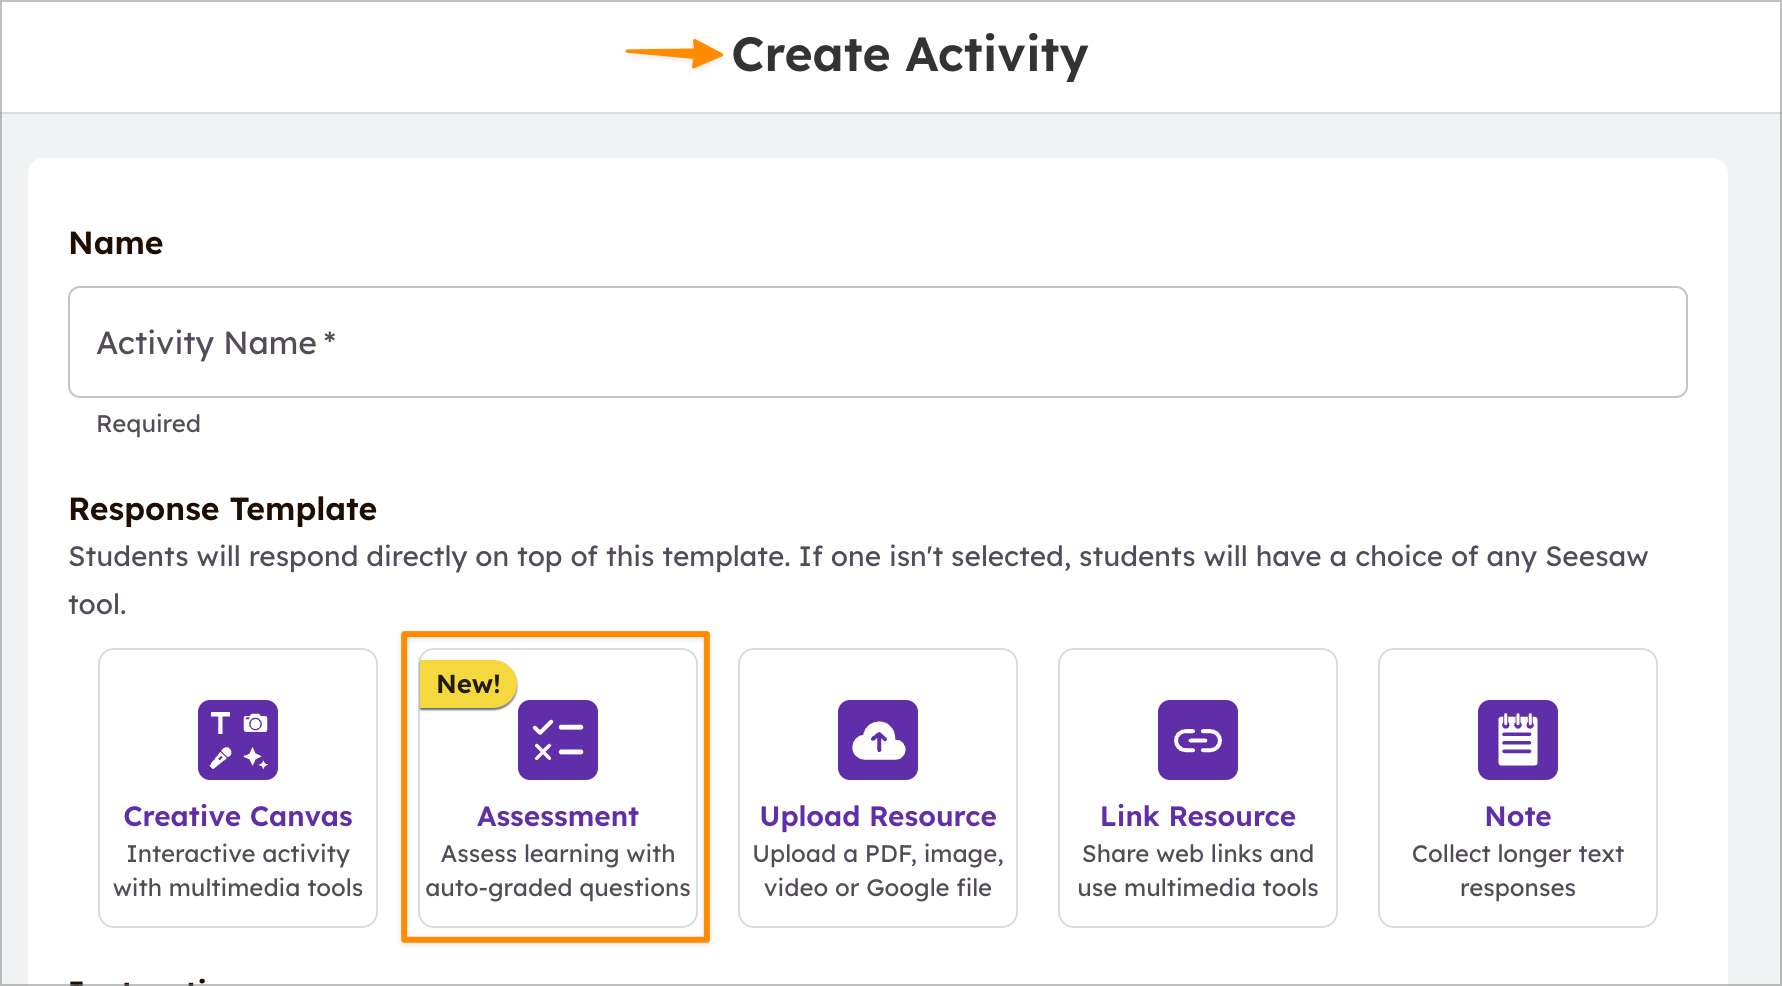Select the Creative Canvas template icon
This screenshot has width=1782, height=986.
click(237, 740)
